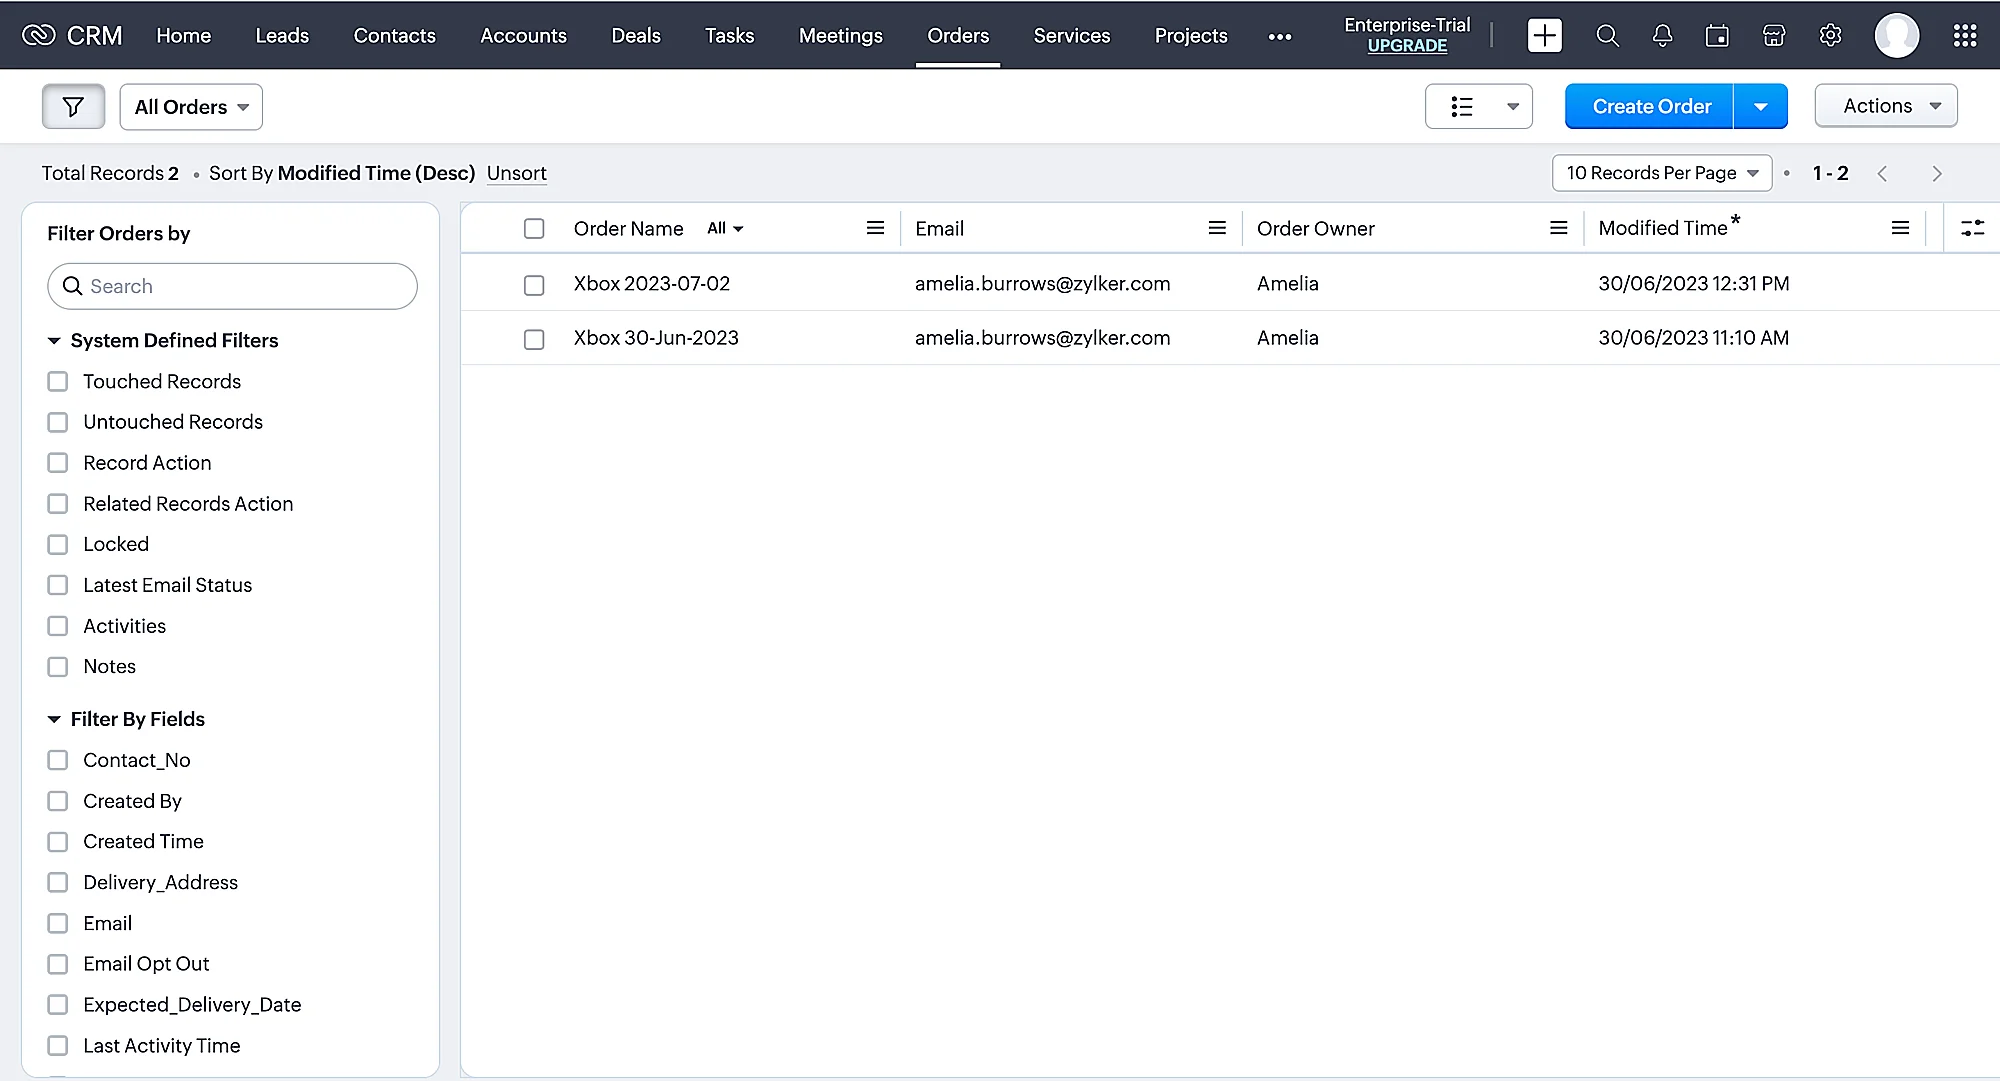This screenshot has height=1081, width=2000.
Task: Open the notifications bell
Action: (1662, 36)
